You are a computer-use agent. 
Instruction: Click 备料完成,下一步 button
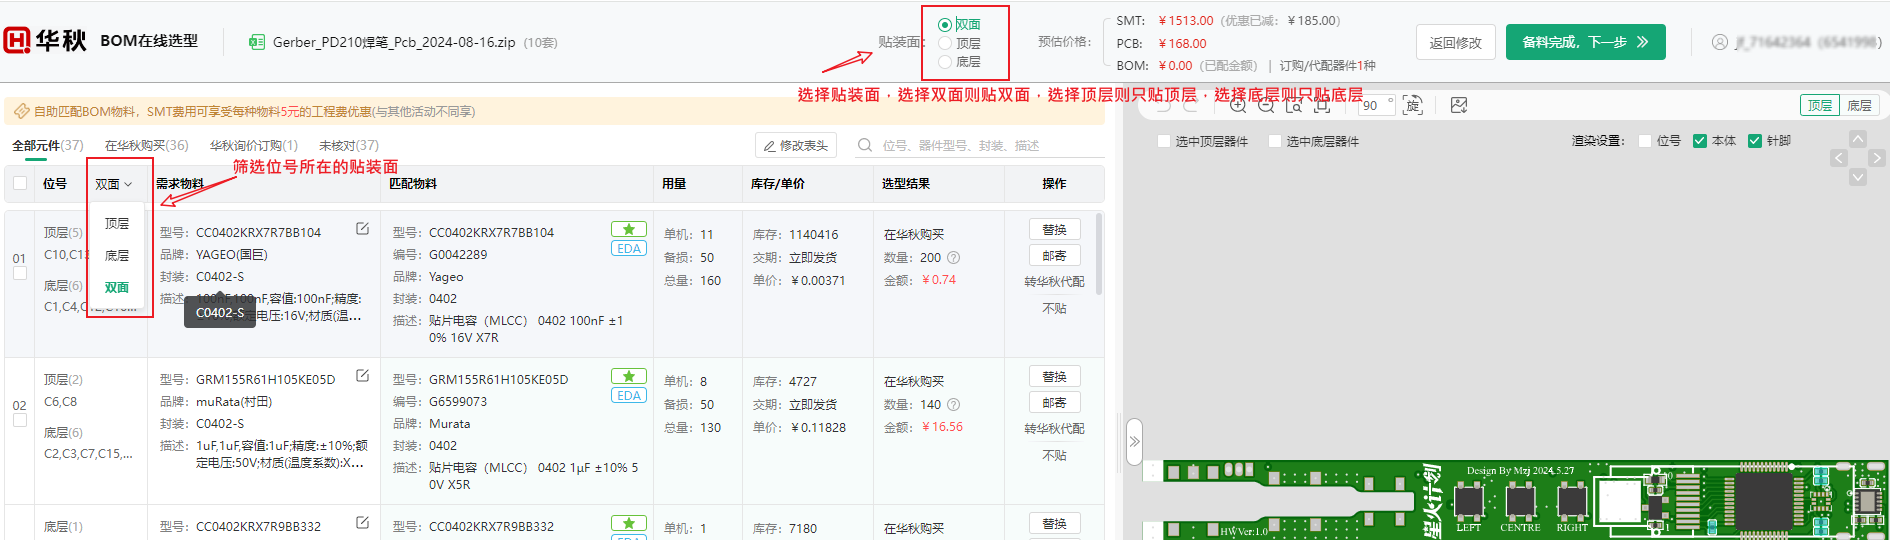click(x=1586, y=42)
